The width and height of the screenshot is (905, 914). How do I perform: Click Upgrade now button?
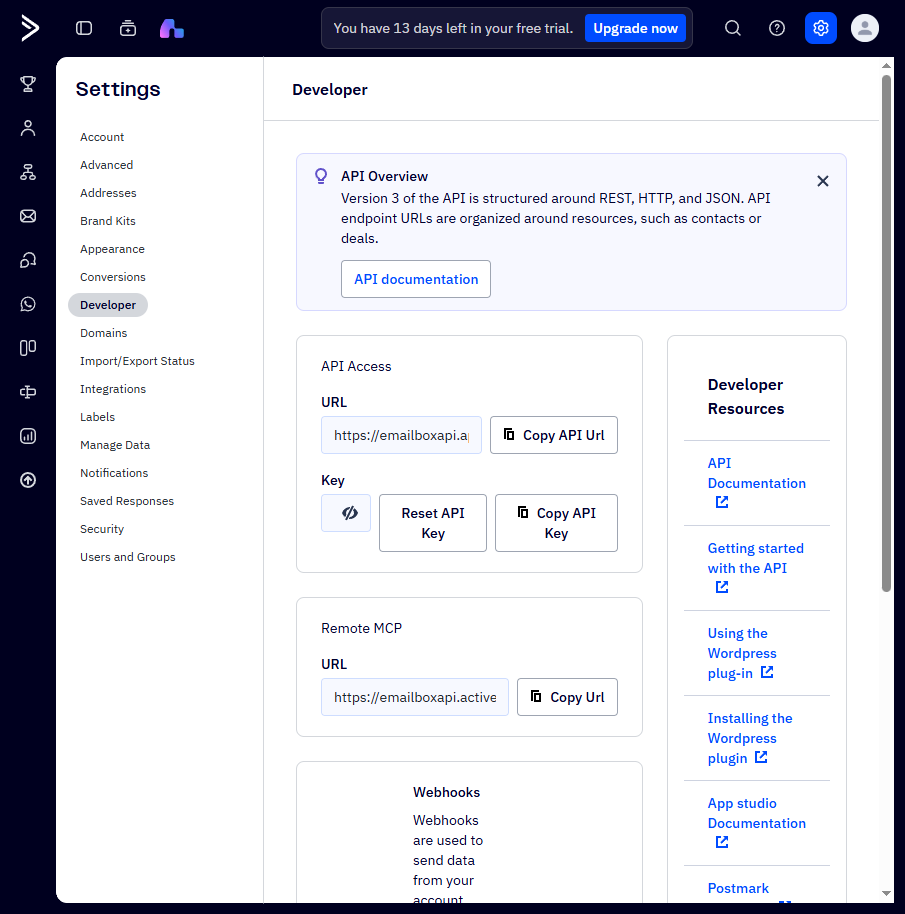[635, 28]
